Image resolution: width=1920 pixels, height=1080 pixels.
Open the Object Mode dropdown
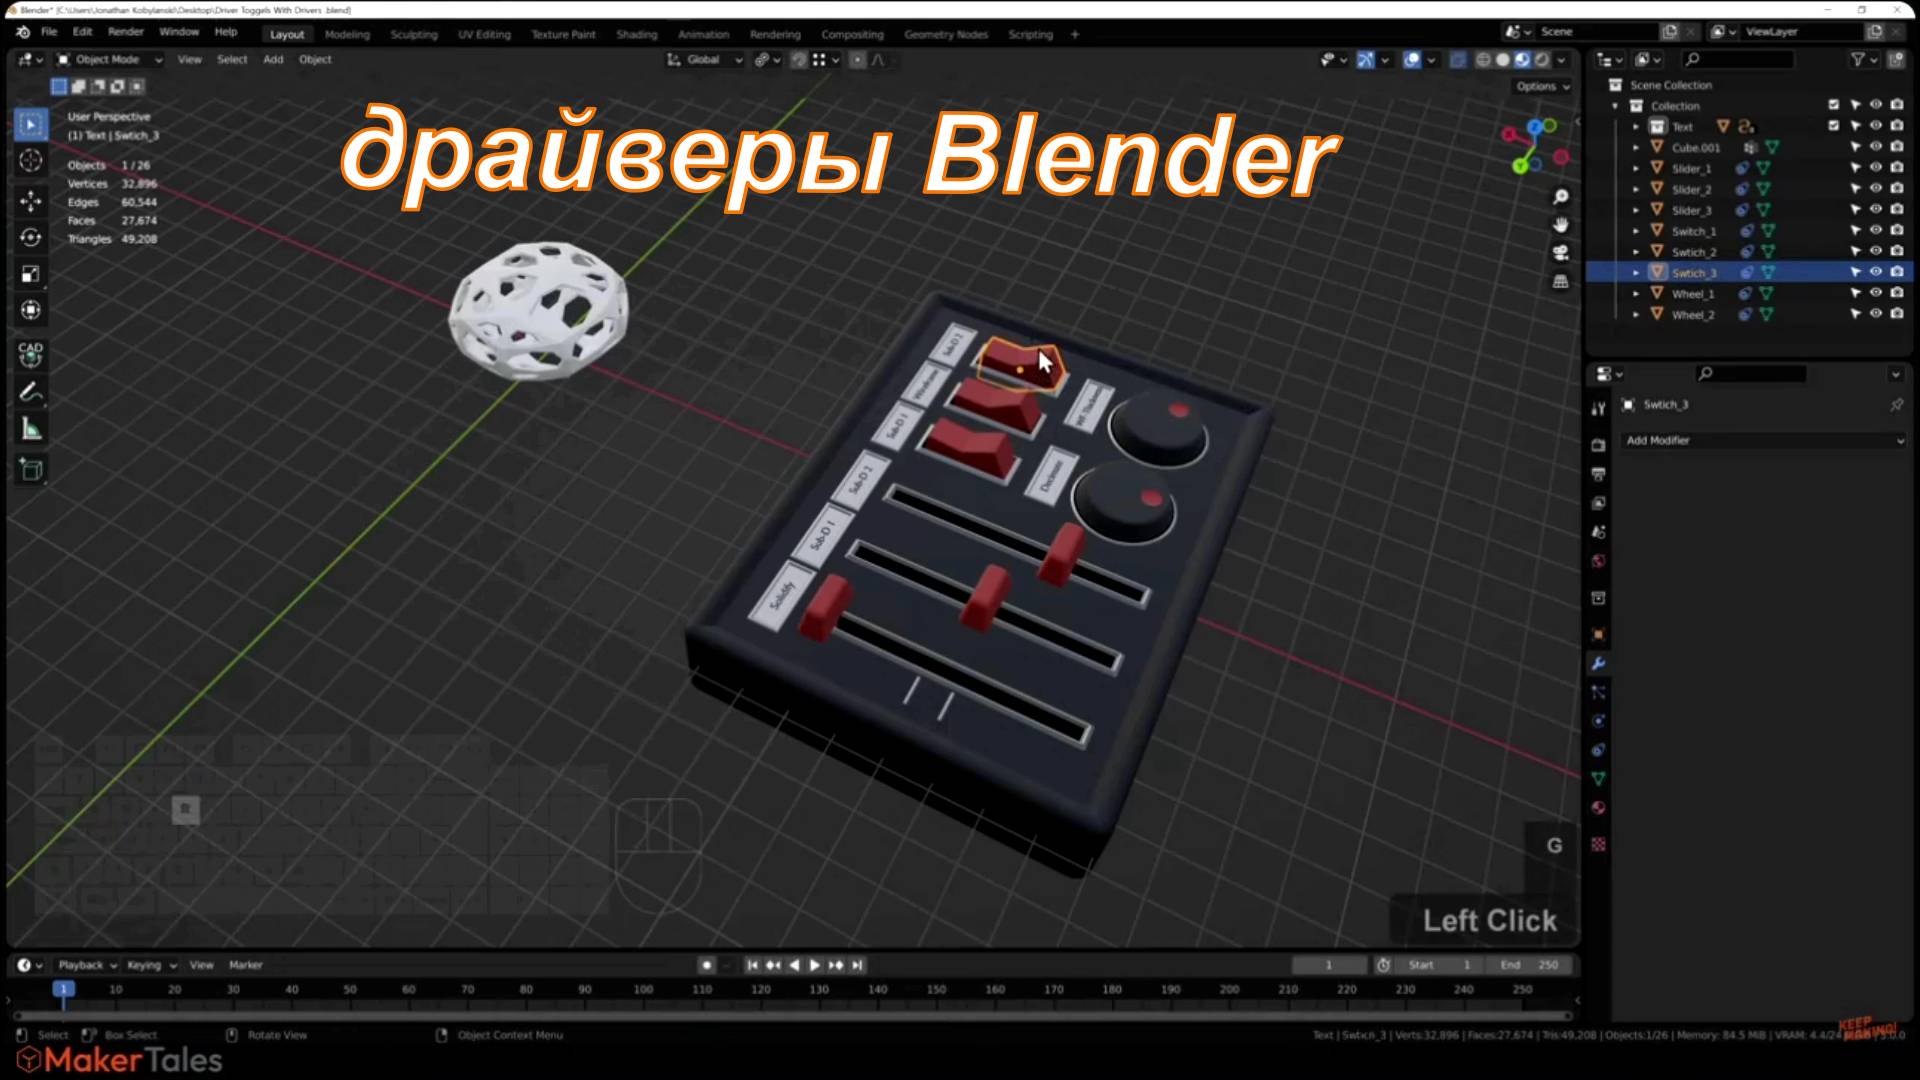(x=109, y=60)
